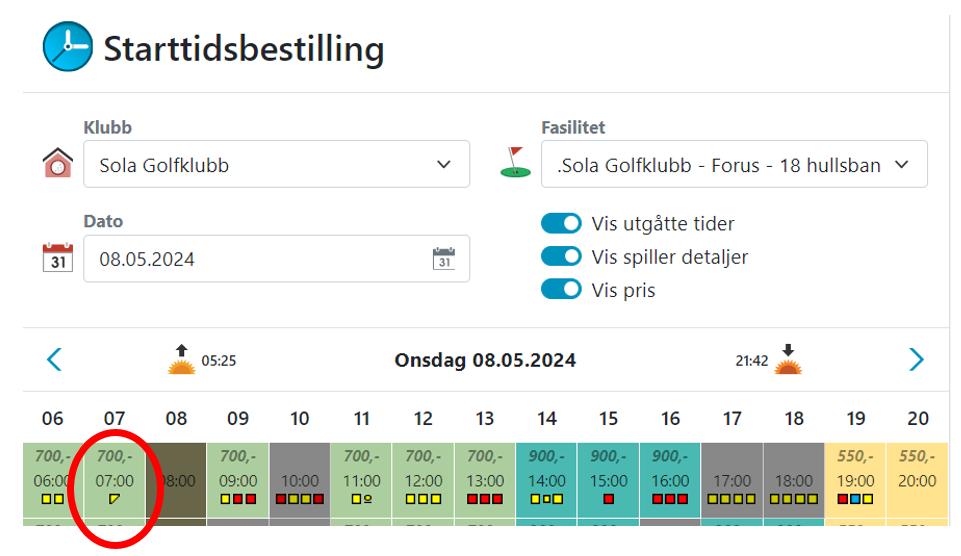This screenshot has width=961, height=556.
Task: Jump to hour 12 column header
Action: [423, 419]
